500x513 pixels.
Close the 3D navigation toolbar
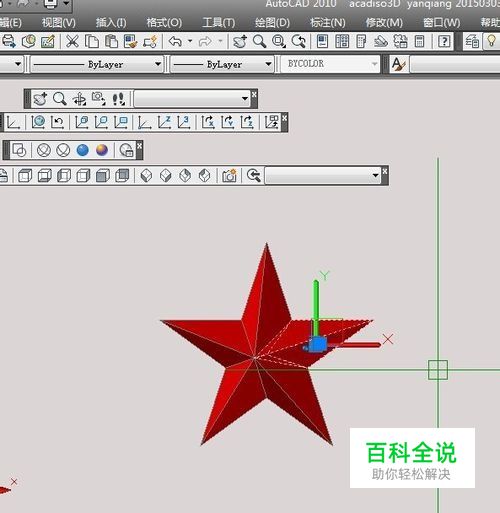pyautogui.click(x=254, y=95)
